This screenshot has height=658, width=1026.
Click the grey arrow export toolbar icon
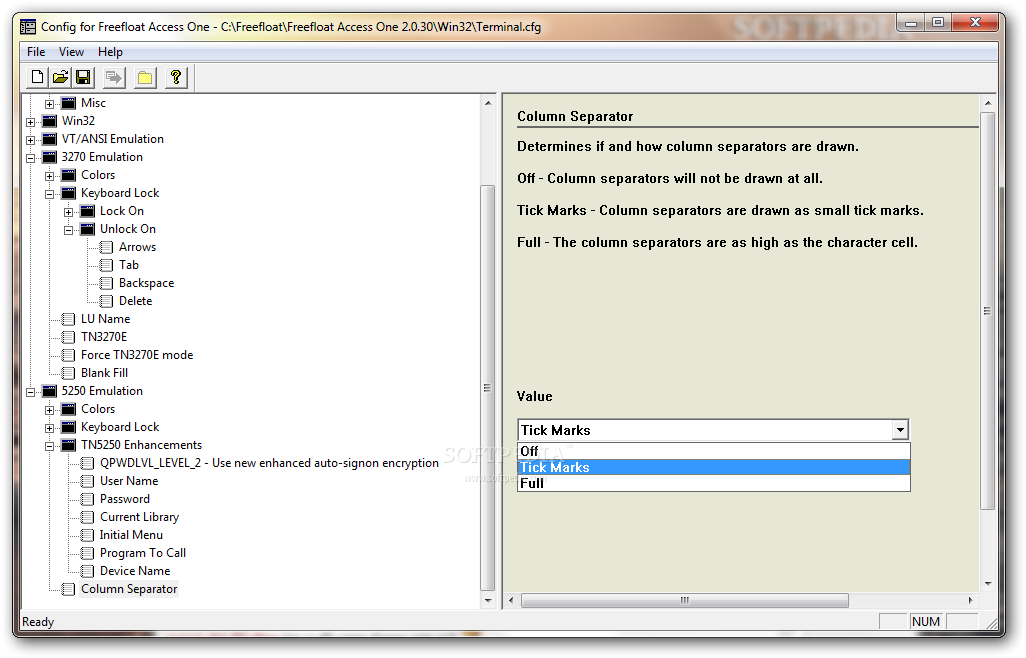114,77
